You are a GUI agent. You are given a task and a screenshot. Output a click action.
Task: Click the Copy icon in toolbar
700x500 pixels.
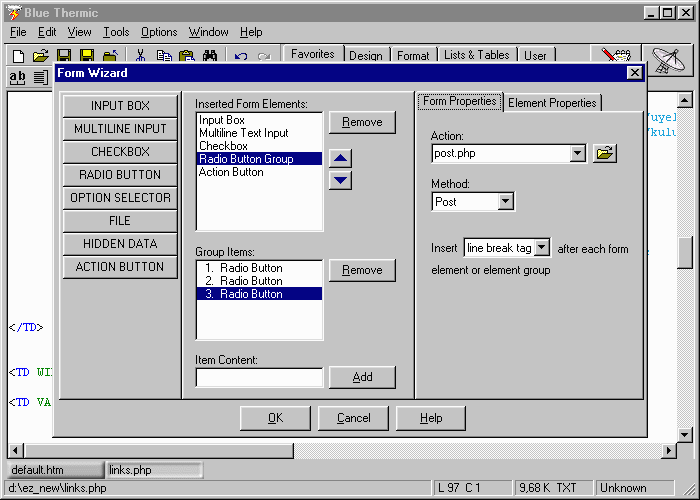(164, 56)
